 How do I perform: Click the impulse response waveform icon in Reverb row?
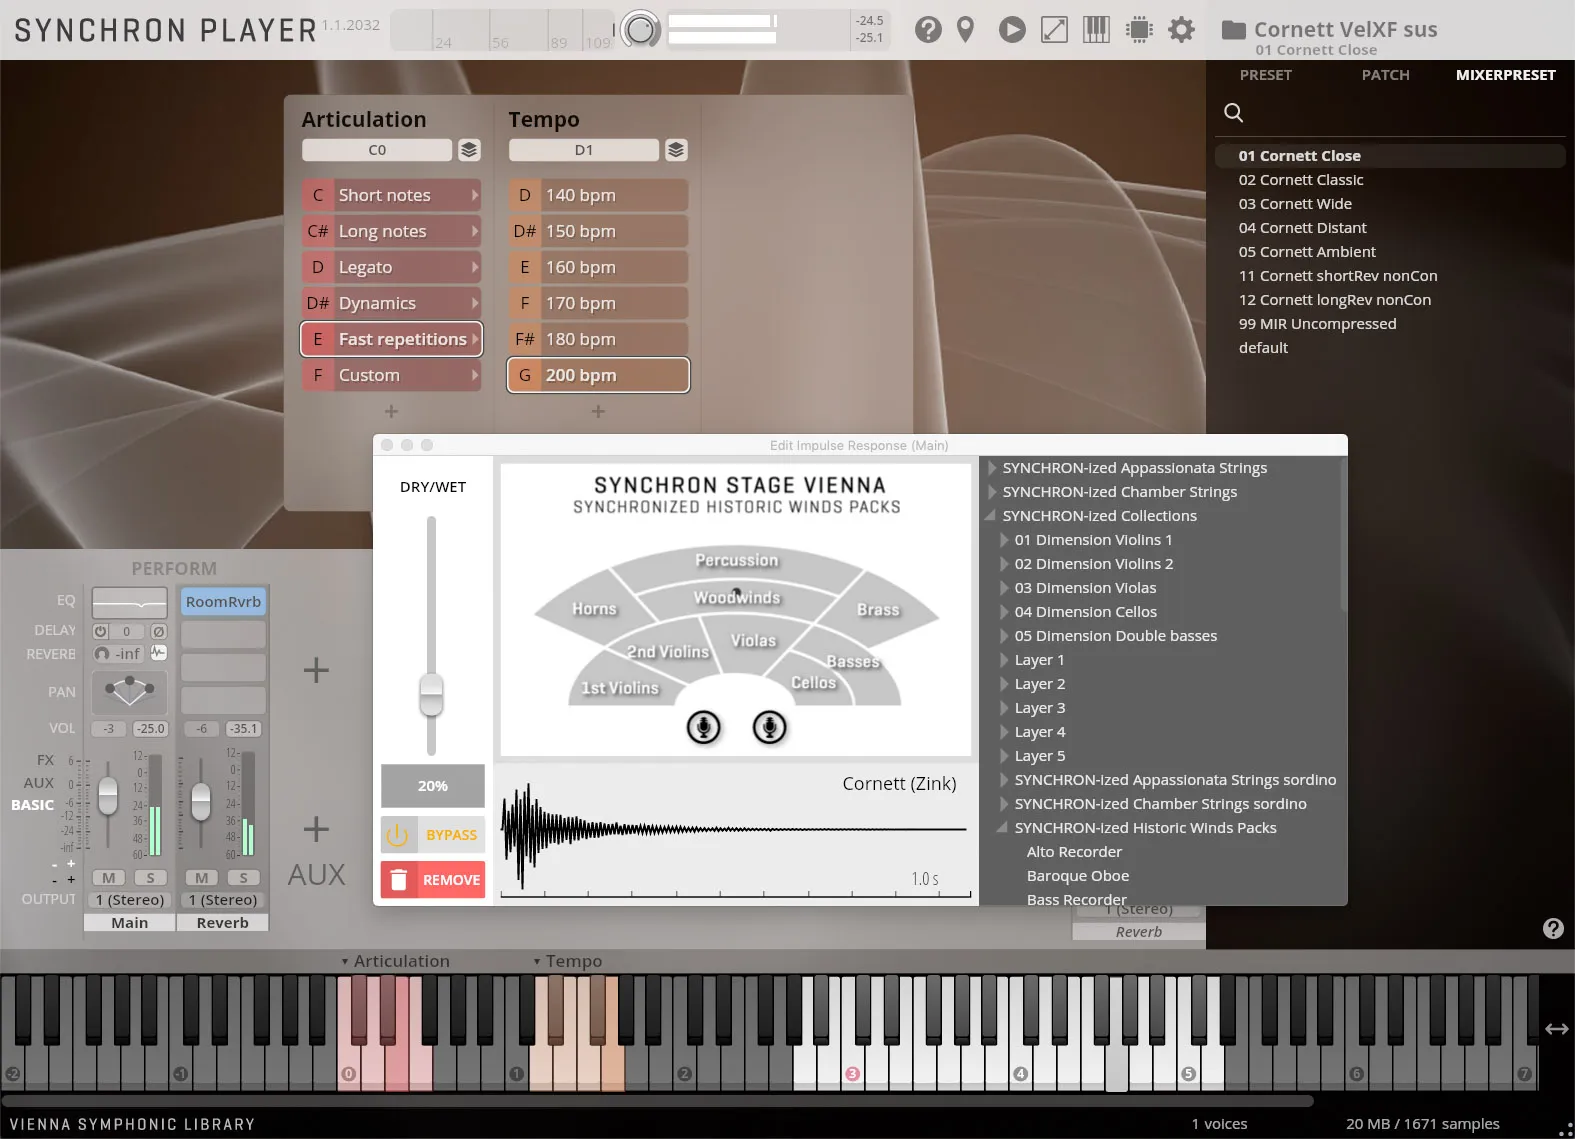[x=159, y=653]
